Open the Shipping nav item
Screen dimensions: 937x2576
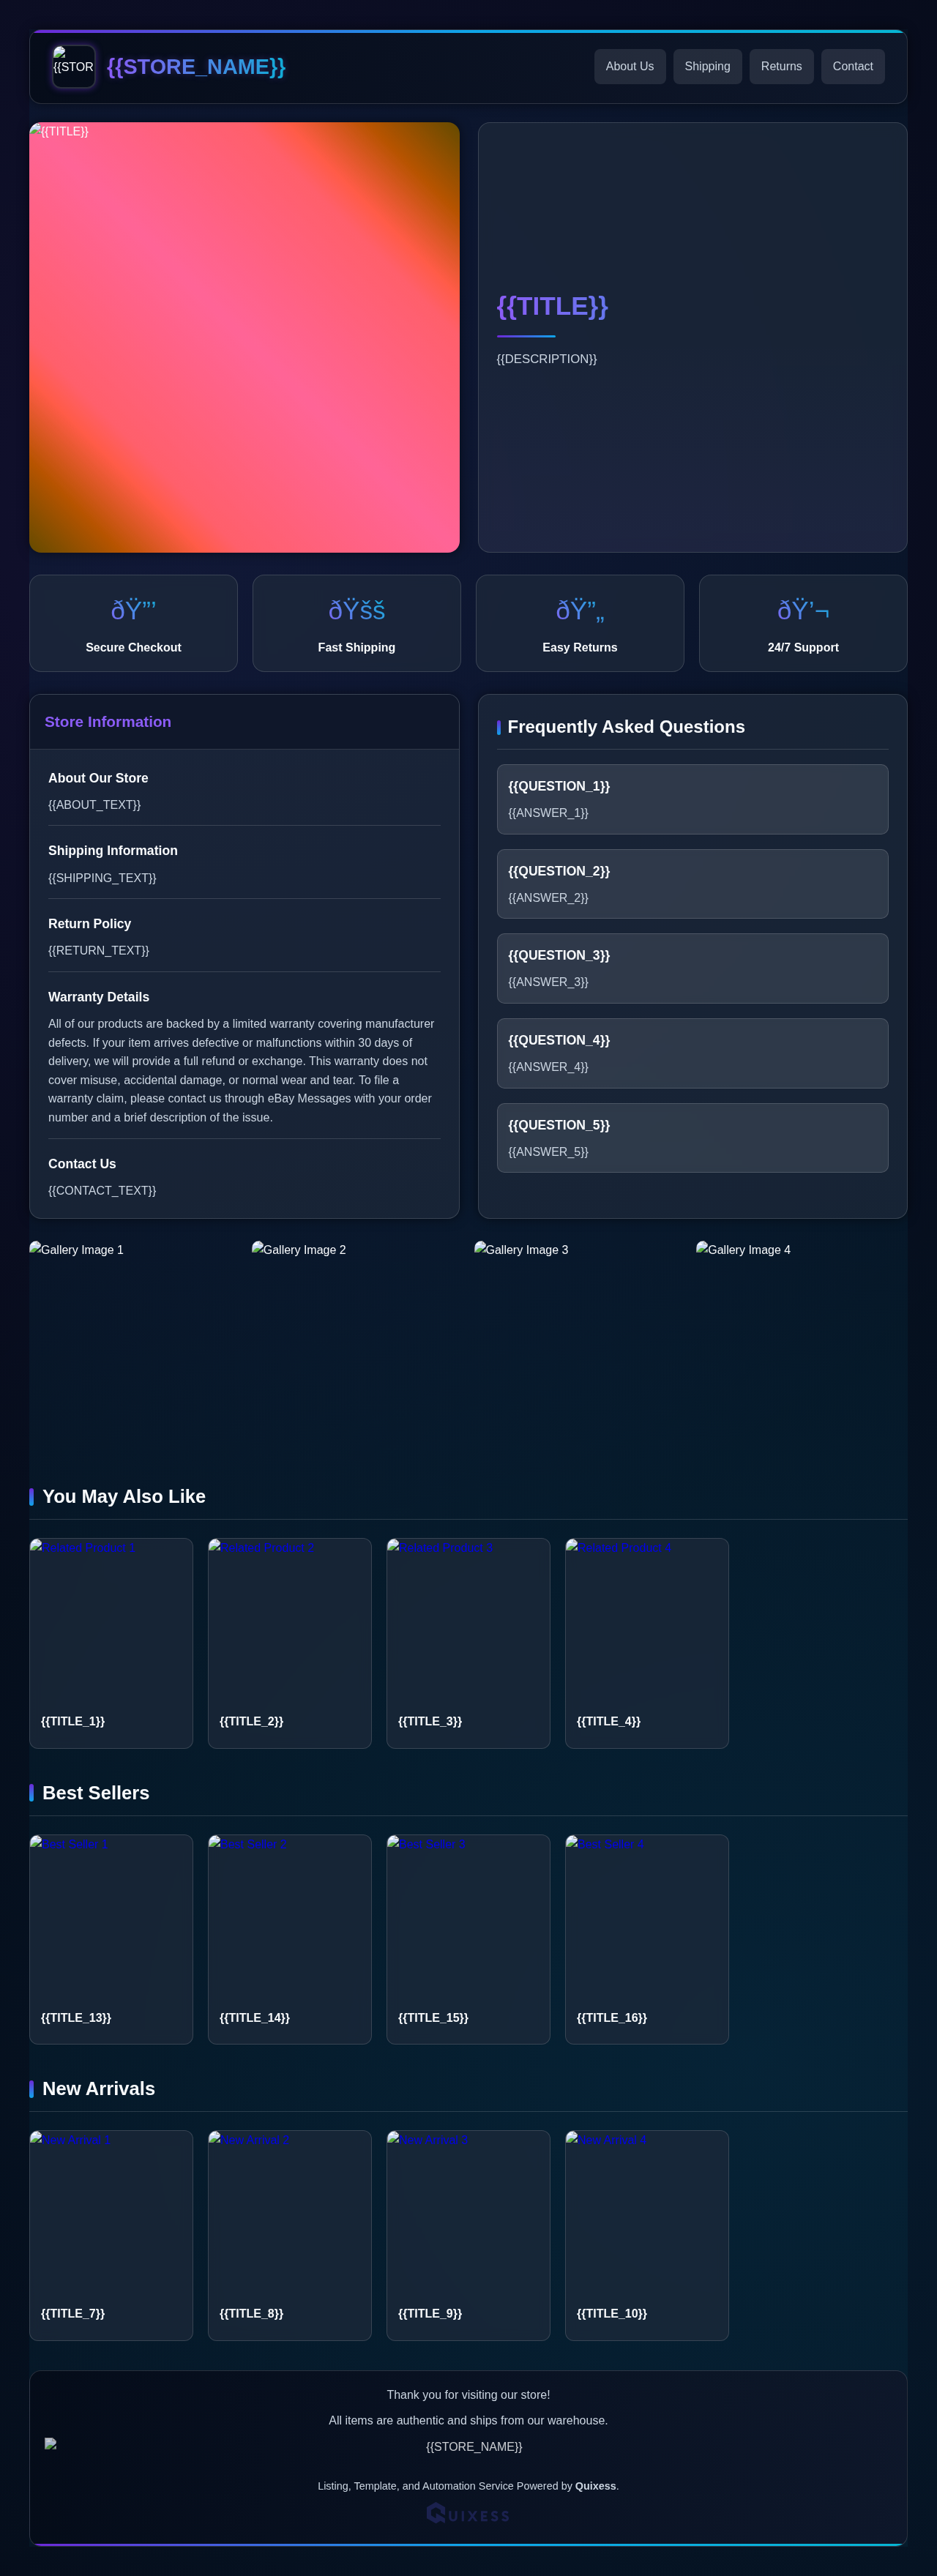pos(707,67)
